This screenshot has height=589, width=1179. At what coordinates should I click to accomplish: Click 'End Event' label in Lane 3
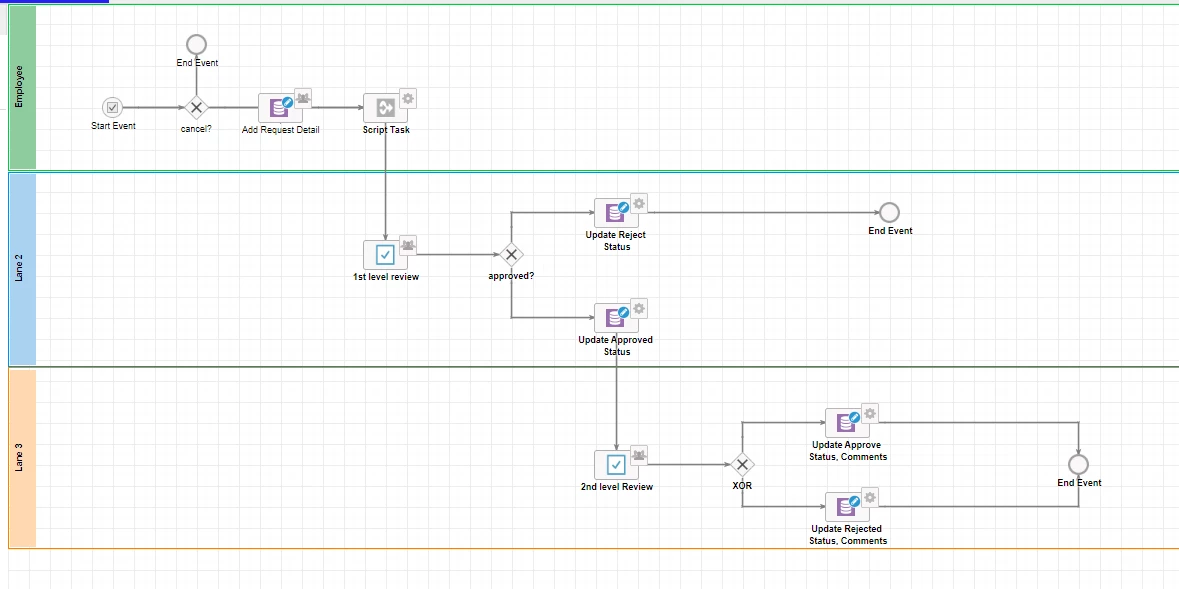(x=1079, y=482)
